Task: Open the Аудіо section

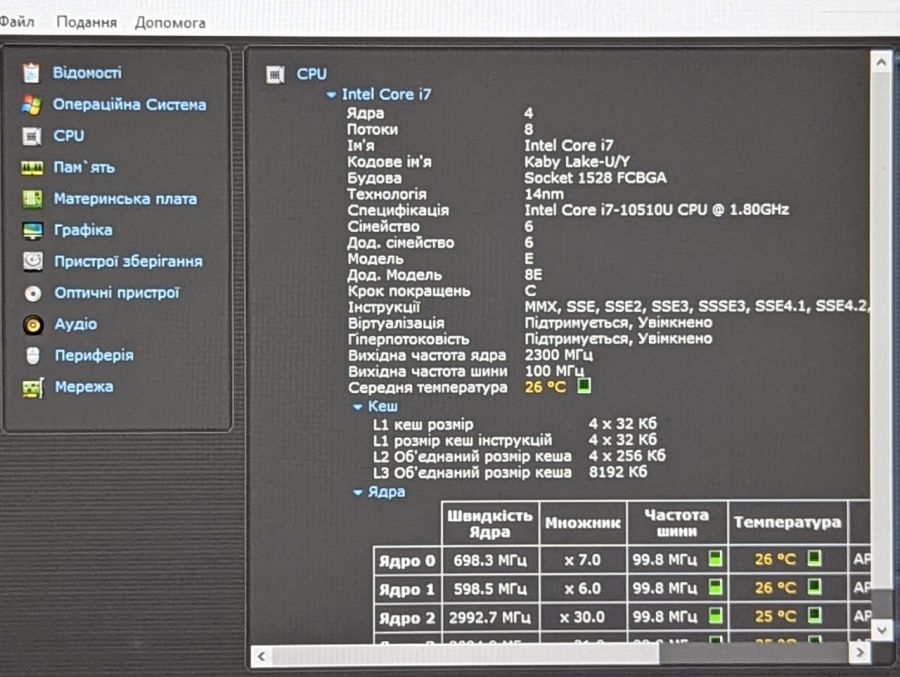Action: point(76,324)
